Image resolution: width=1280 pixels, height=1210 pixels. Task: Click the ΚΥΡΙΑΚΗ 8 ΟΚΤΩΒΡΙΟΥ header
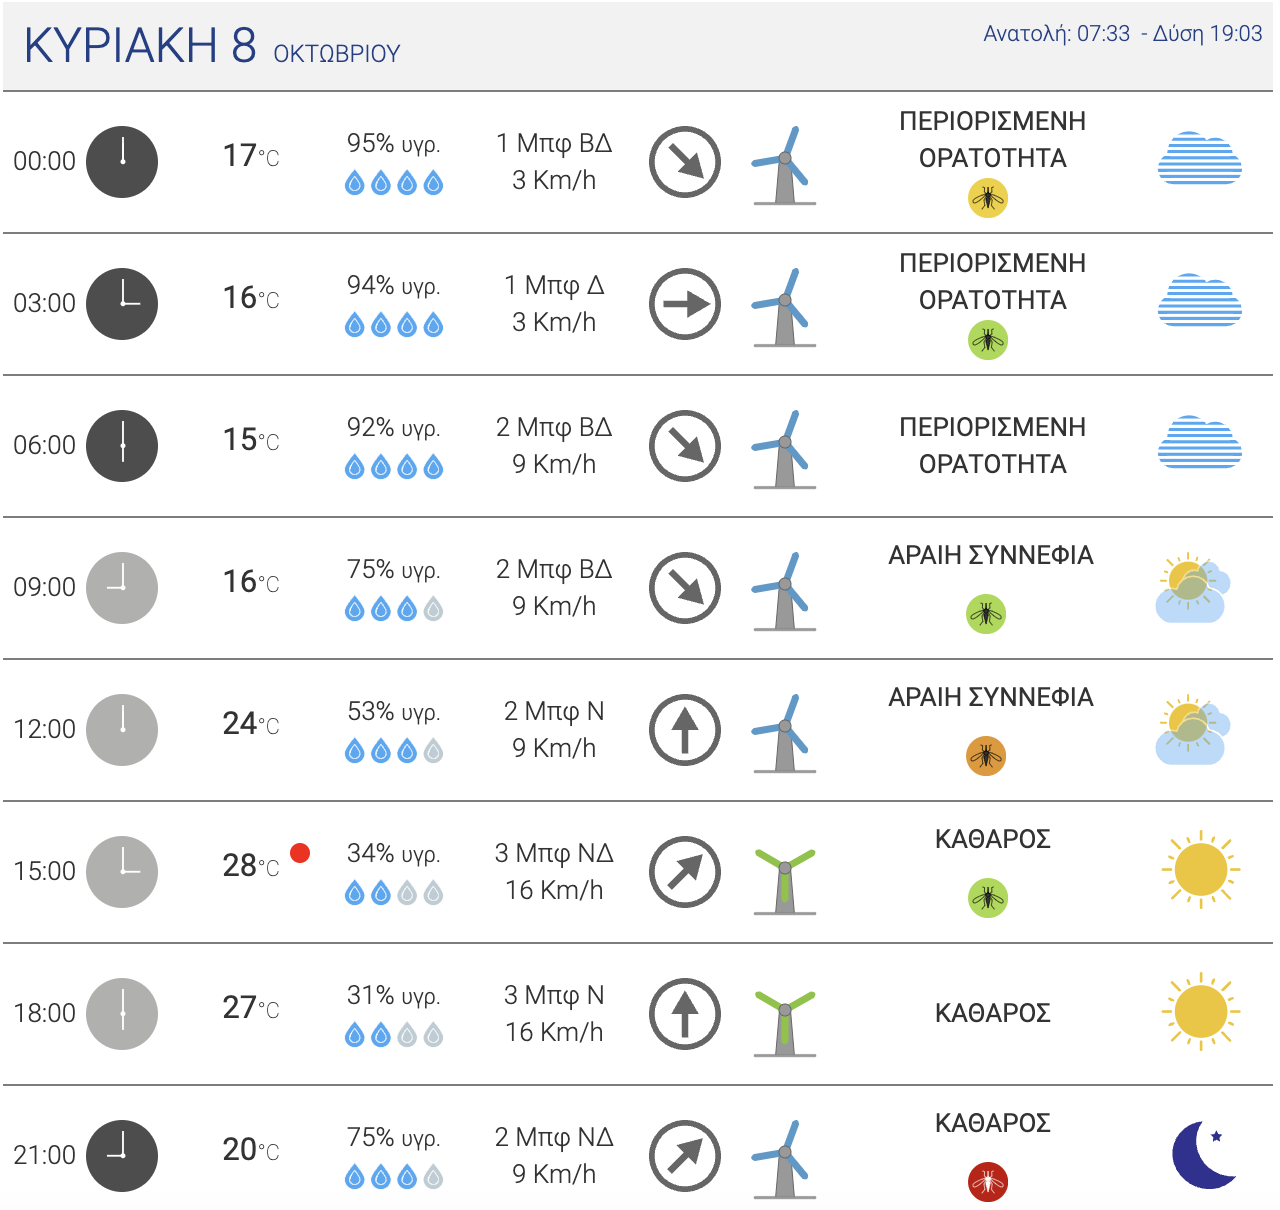coord(212,45)
